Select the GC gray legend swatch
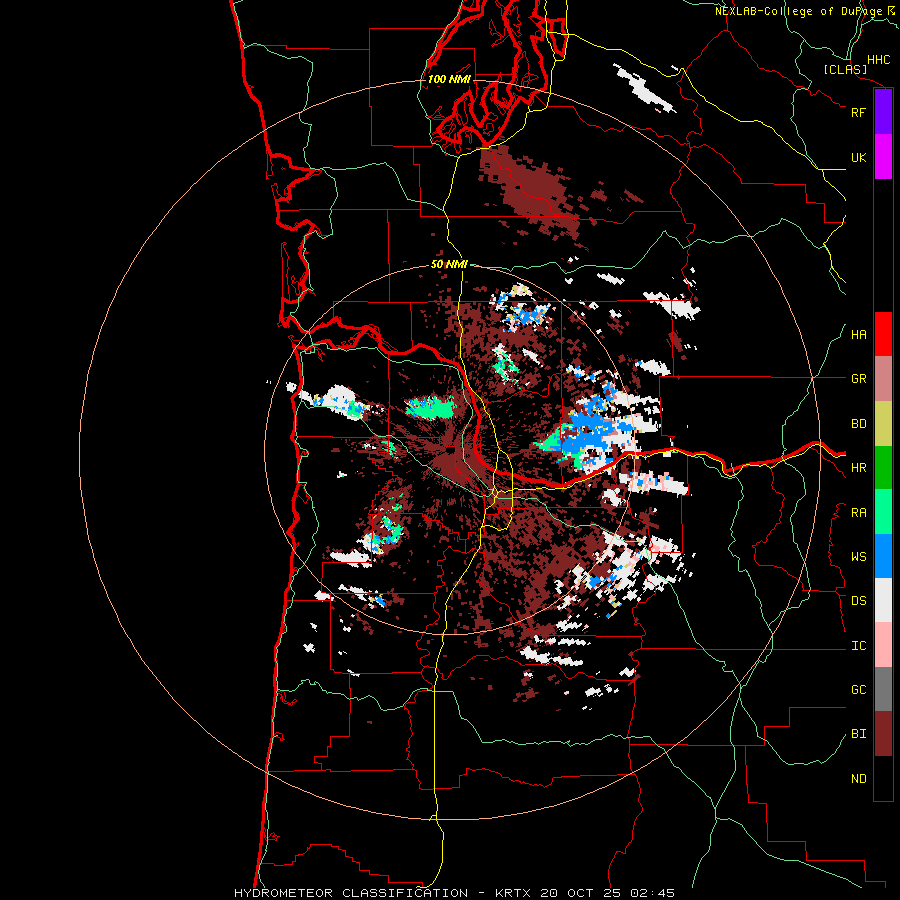900x900 pixels. (x=883, y=689)
